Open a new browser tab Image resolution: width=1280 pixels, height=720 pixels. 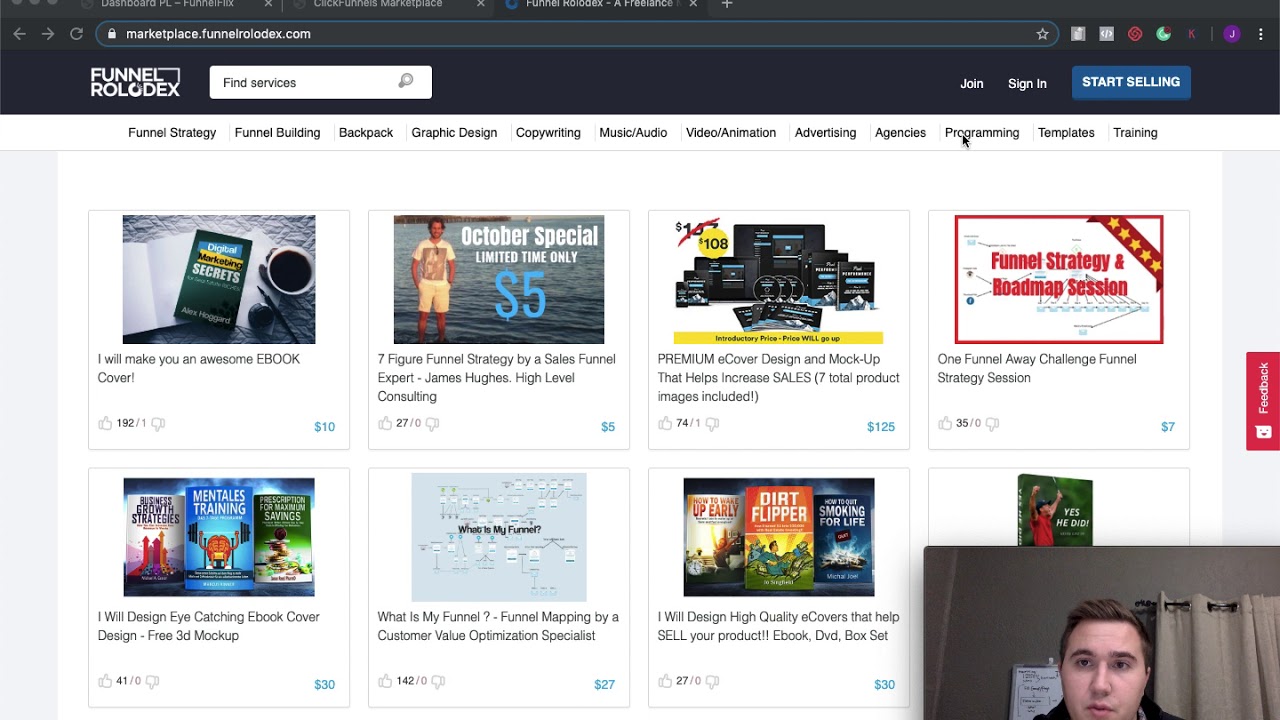click(727, 4)
